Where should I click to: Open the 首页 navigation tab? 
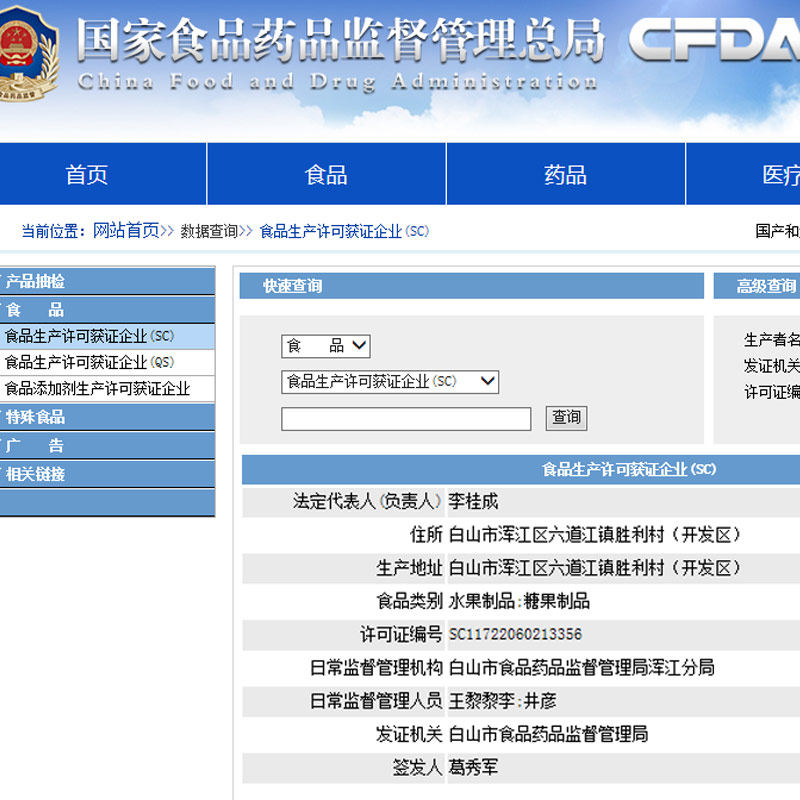pos(86,174)
